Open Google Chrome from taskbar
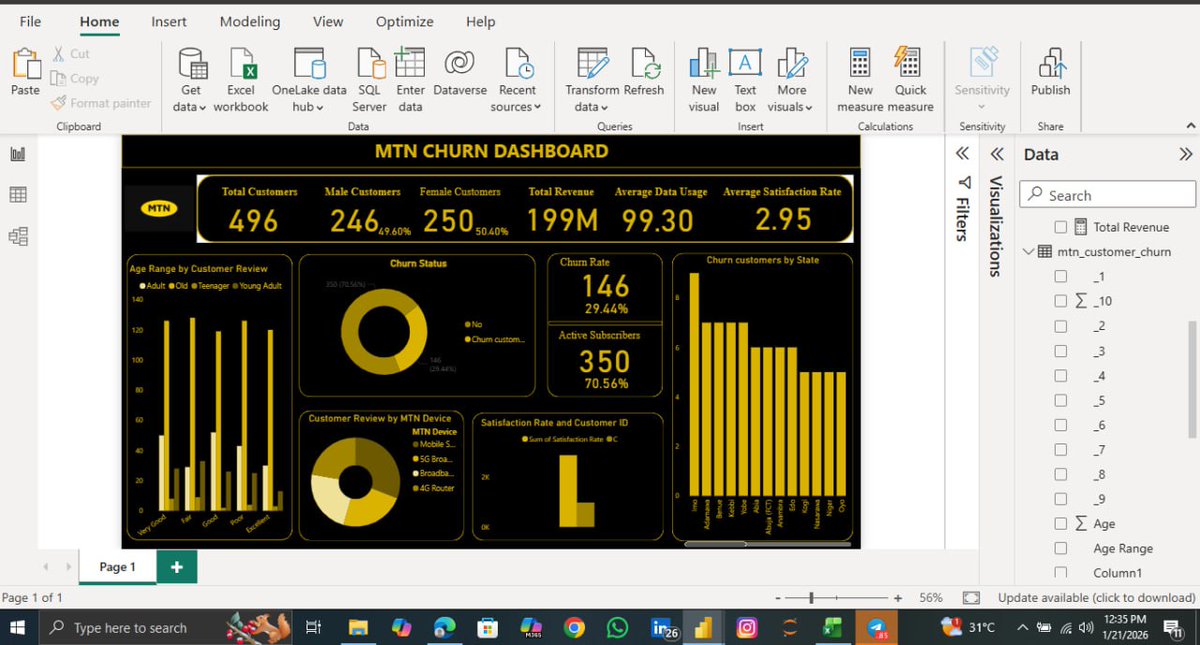The height and width of the screenshot is (645, 1200). (x=574, y=628)
